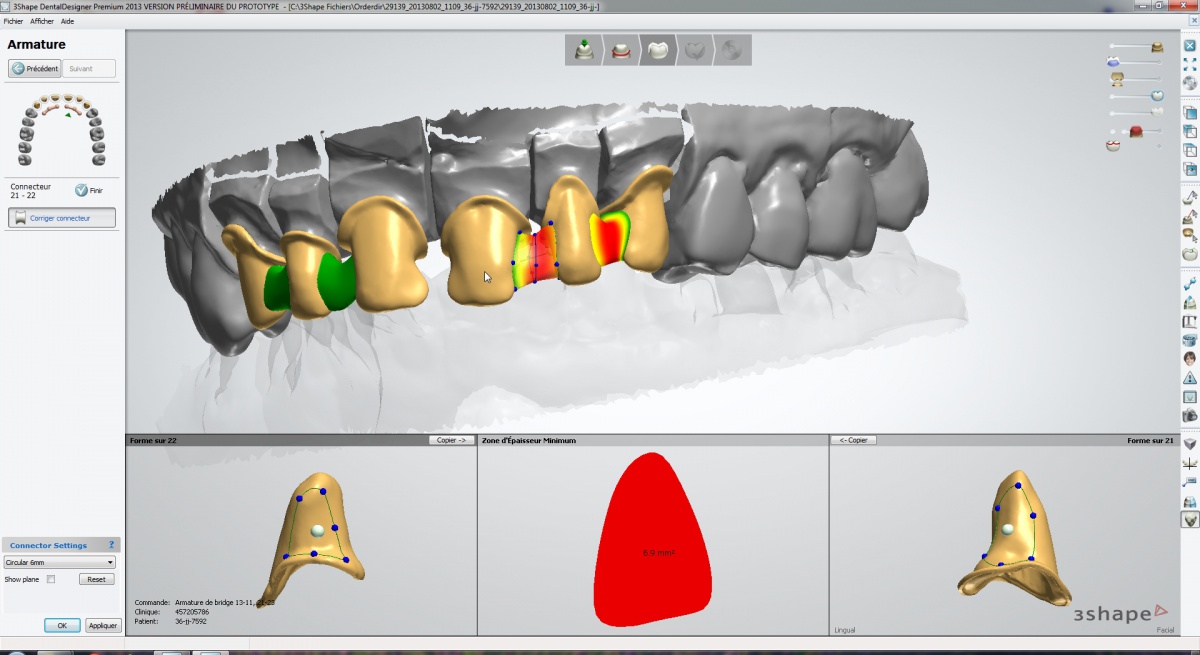Select the first workflow step icon with green marker
The height and width of the screenshot is (655, 1200).
click(584, 50)
